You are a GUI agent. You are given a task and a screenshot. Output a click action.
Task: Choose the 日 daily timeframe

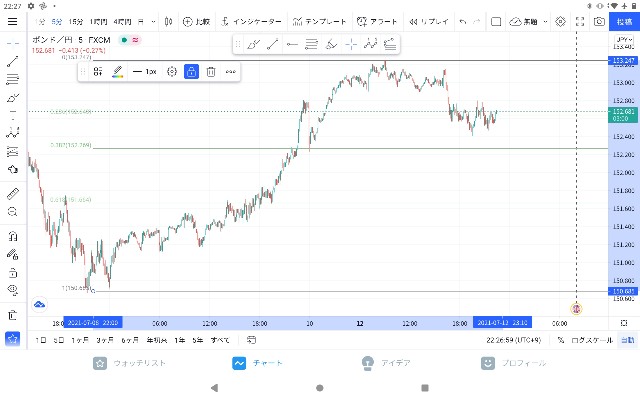pyautogui.click(x=140, y=22)
